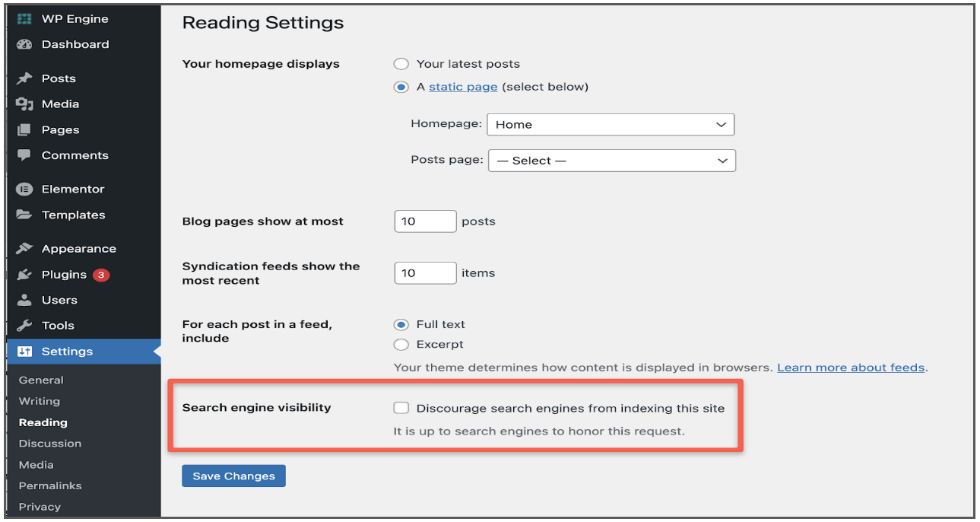Screen dimensions: 980x522
Task: Click Syndication feeds items number field
Action: point(425,273)
